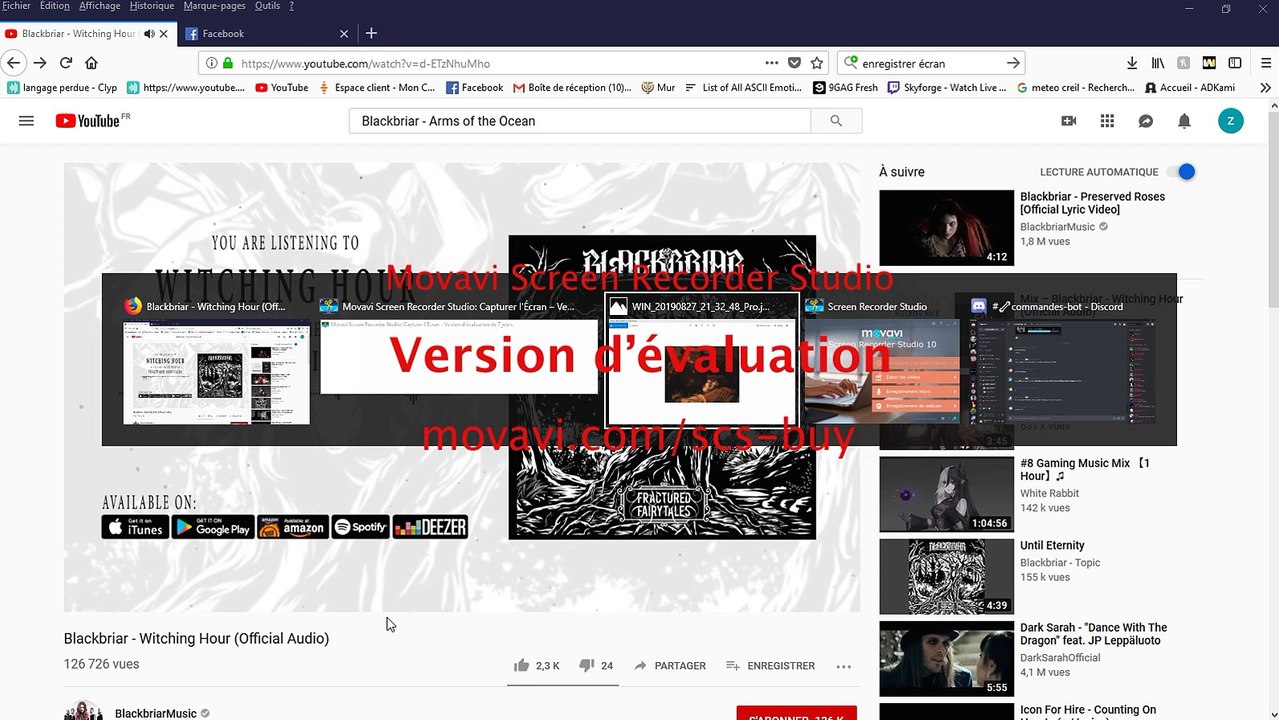
Task: Open Preserved Roses lyric video thumbnail
Action: 946,228
